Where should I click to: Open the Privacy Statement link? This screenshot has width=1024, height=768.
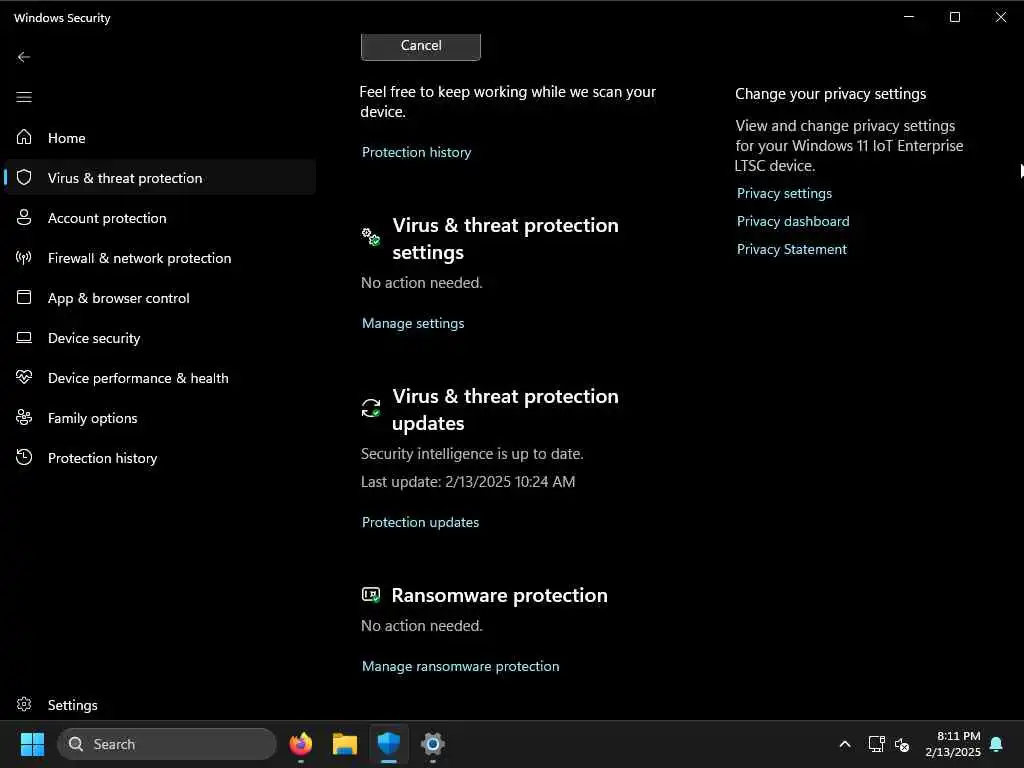point(792,249)
